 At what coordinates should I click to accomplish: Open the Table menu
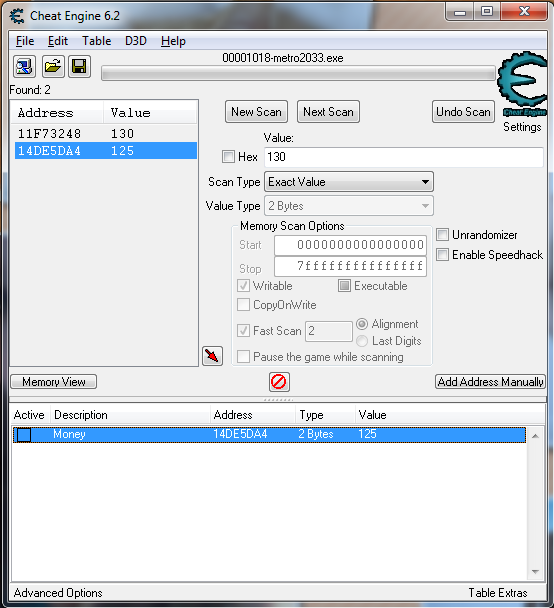point(97,41)
